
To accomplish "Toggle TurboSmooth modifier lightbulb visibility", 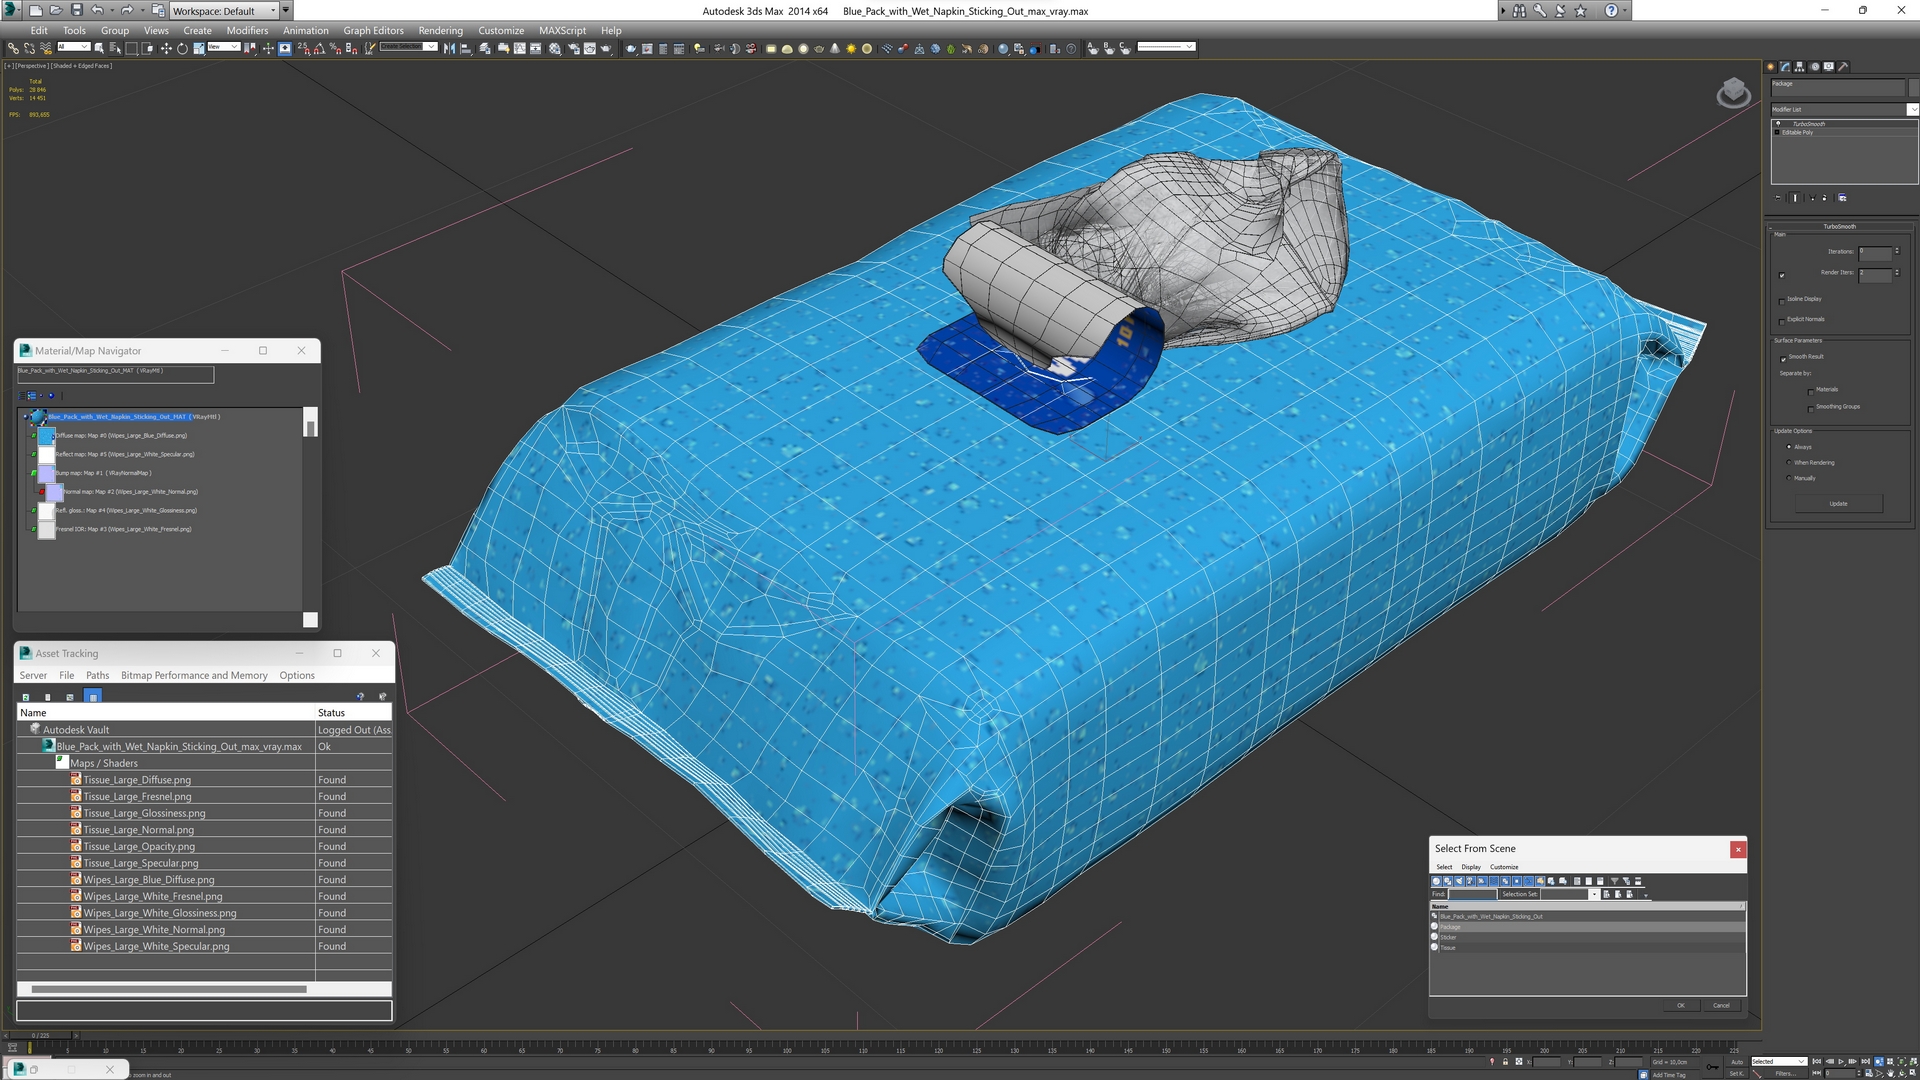I will click(x=1778, y=124).
